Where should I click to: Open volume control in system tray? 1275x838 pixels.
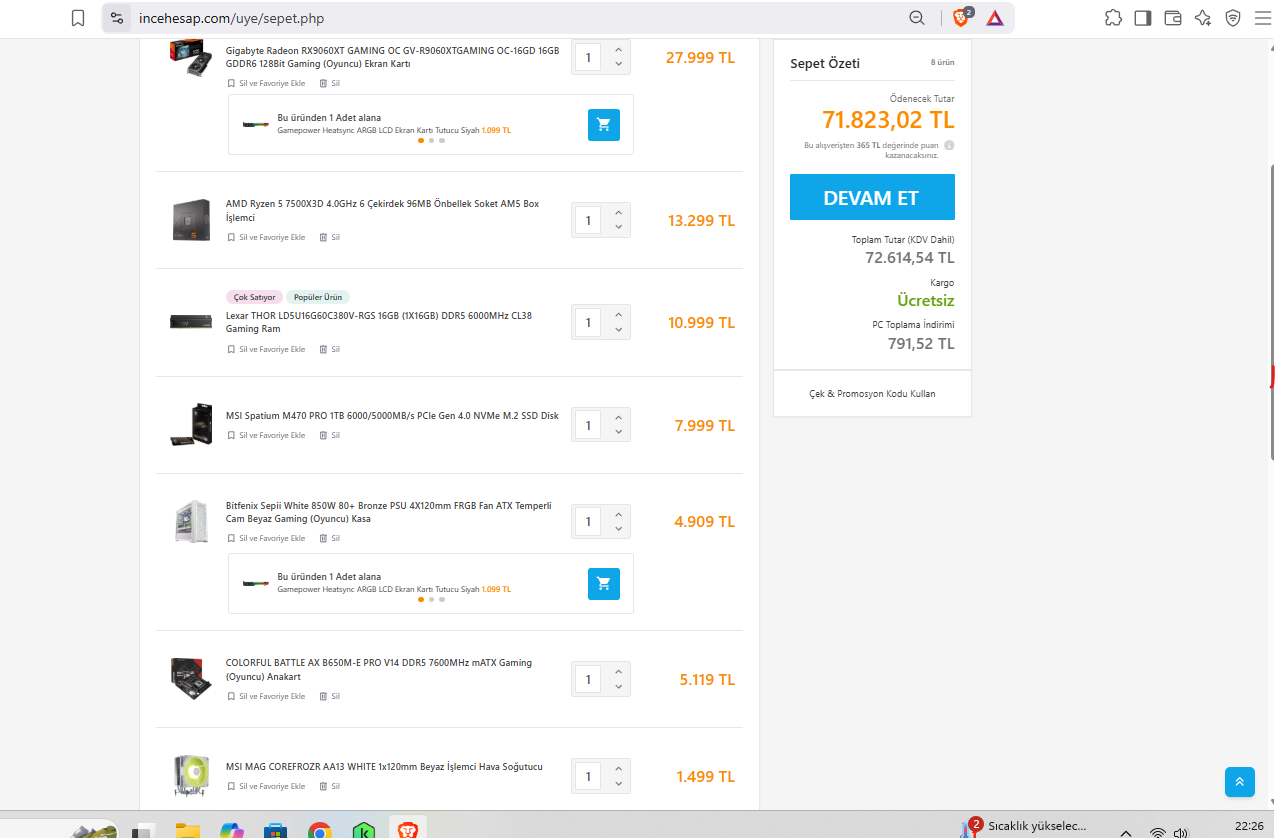point(1181,832)
